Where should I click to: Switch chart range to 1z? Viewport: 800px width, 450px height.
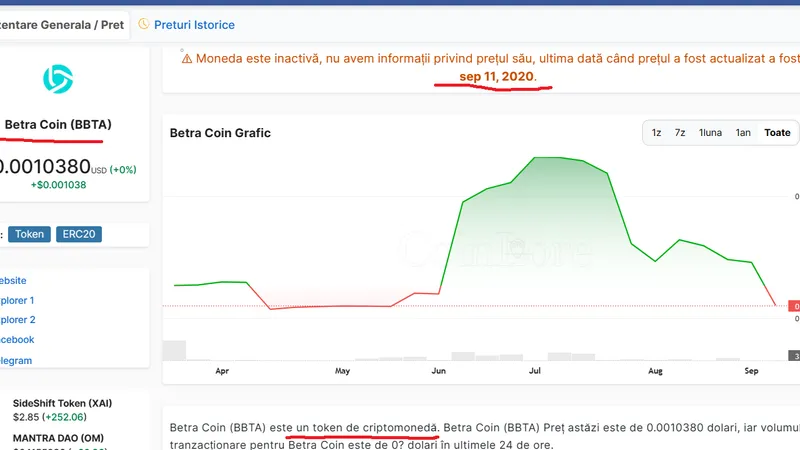[x=656, y=133]
